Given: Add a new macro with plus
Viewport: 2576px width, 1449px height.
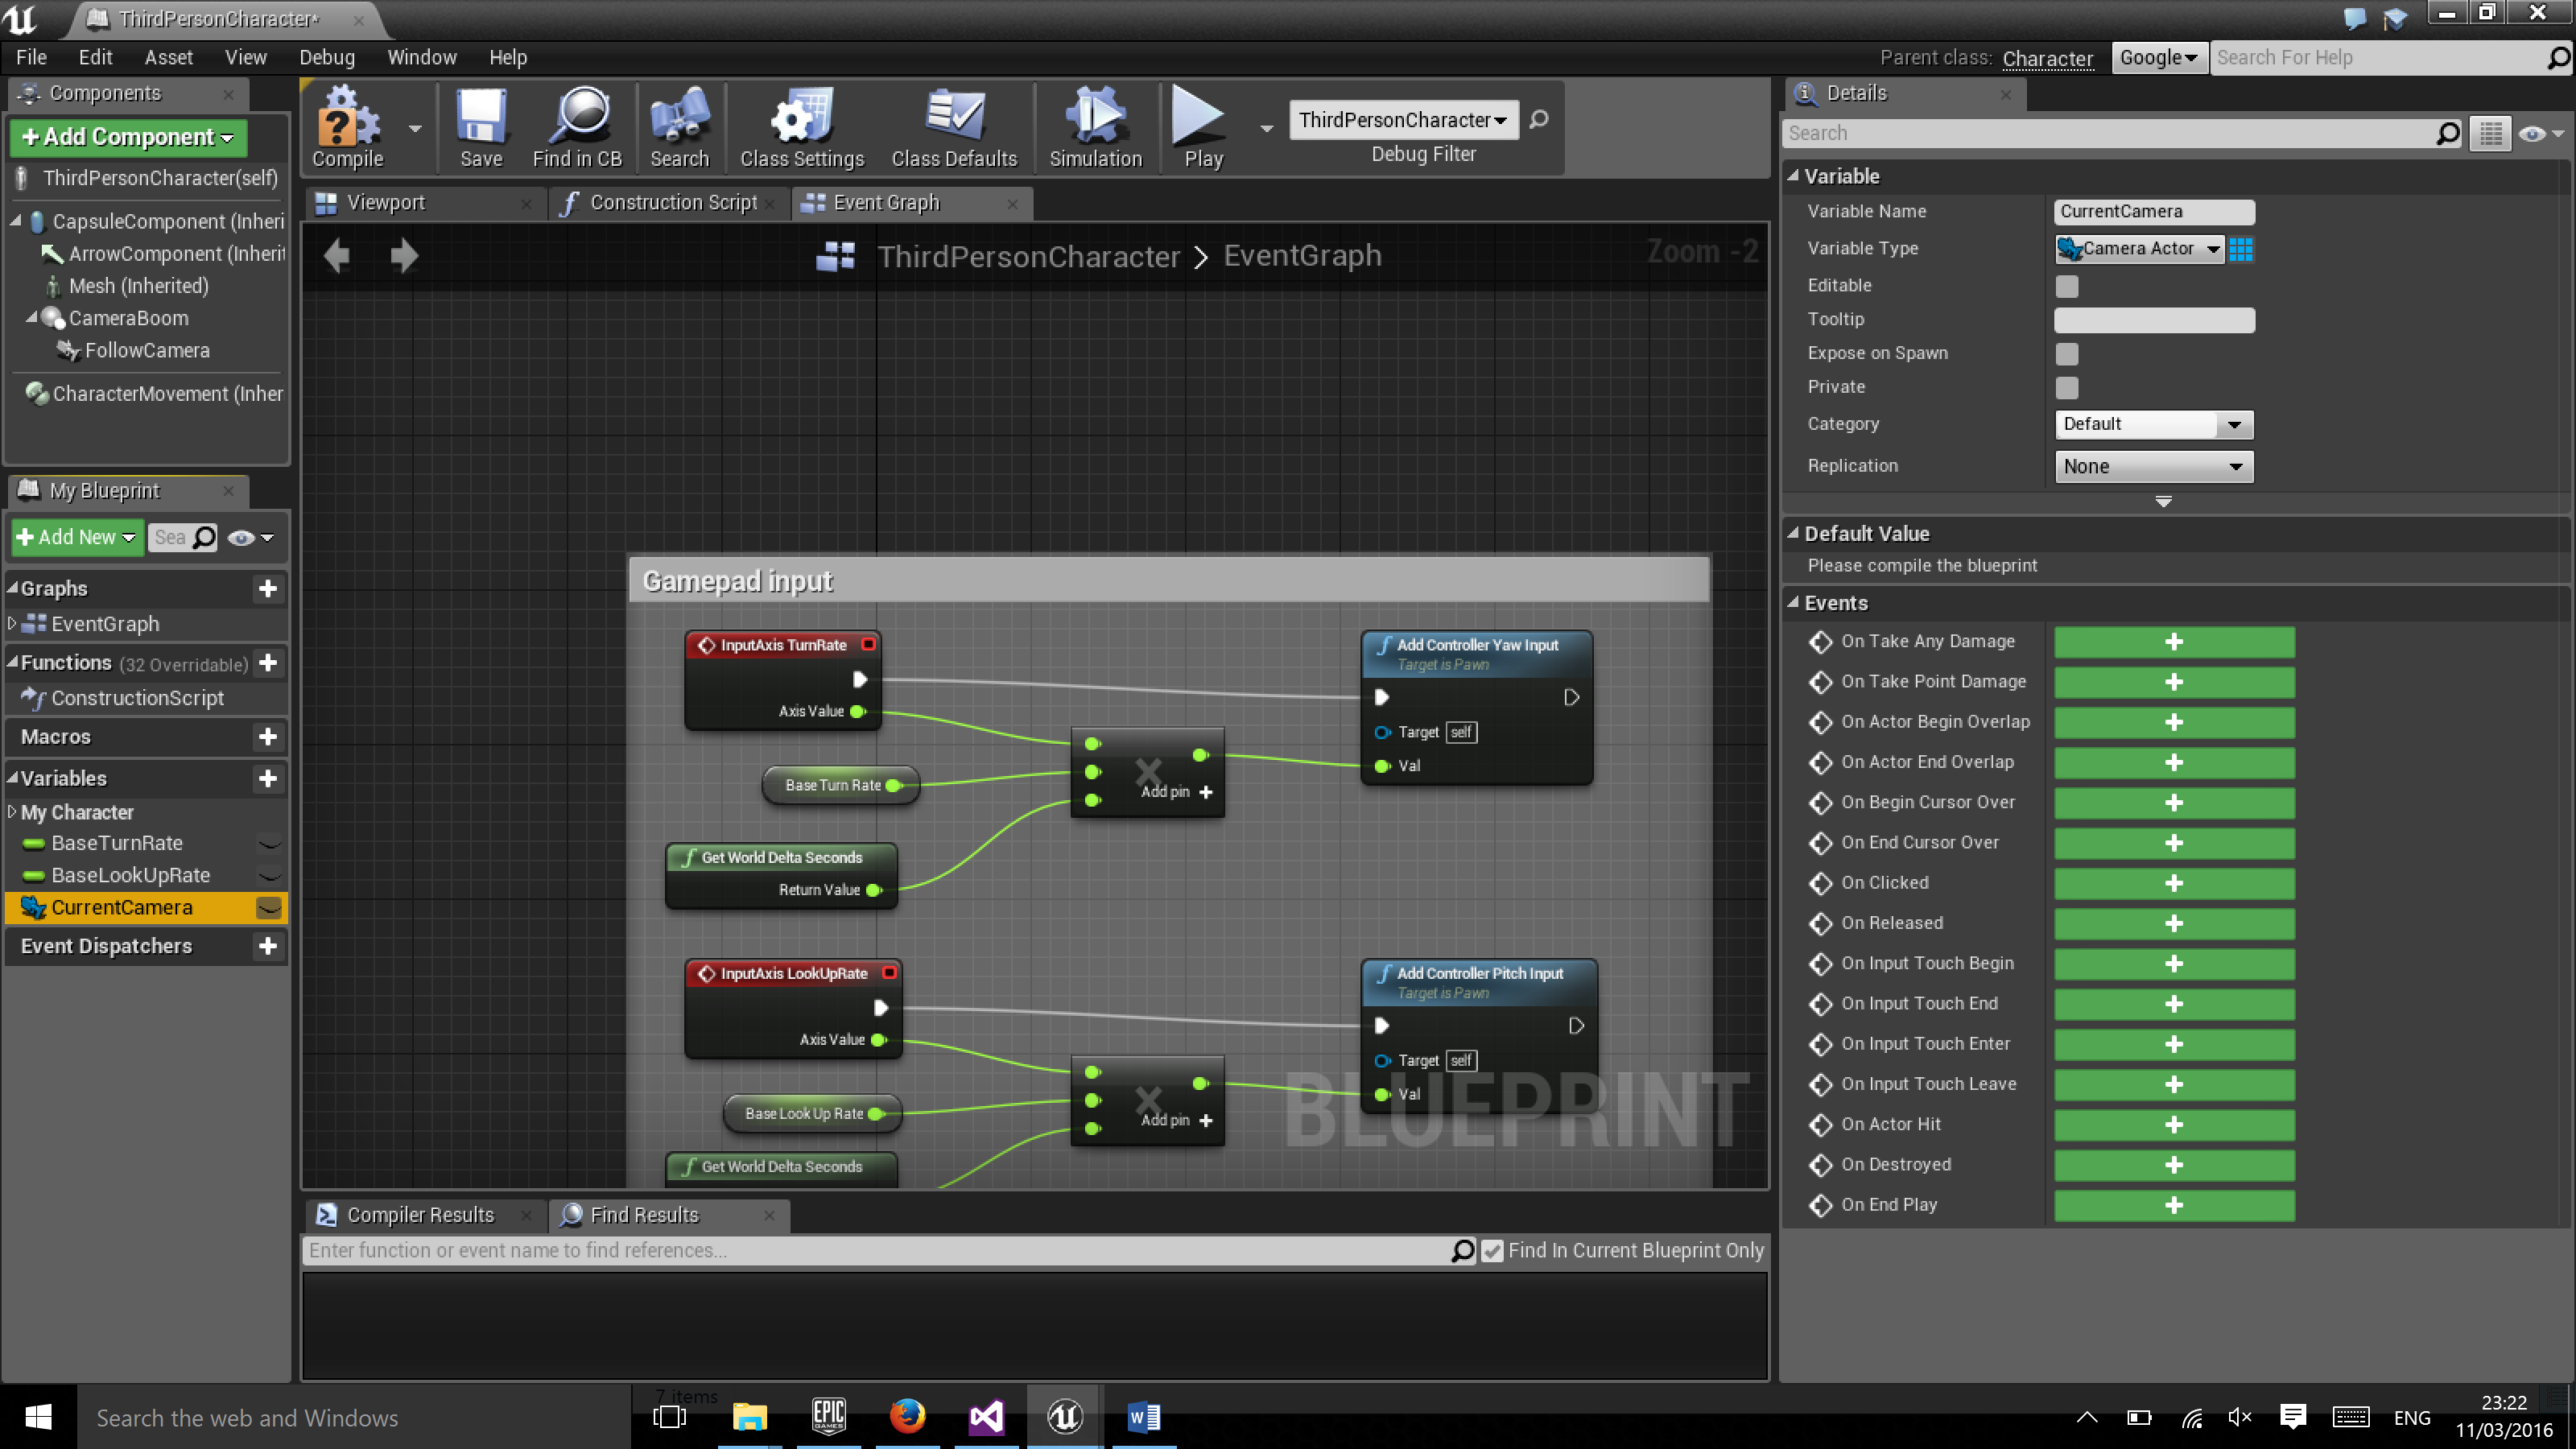Looking at the screenshot, I should click(x=268, y=737).
